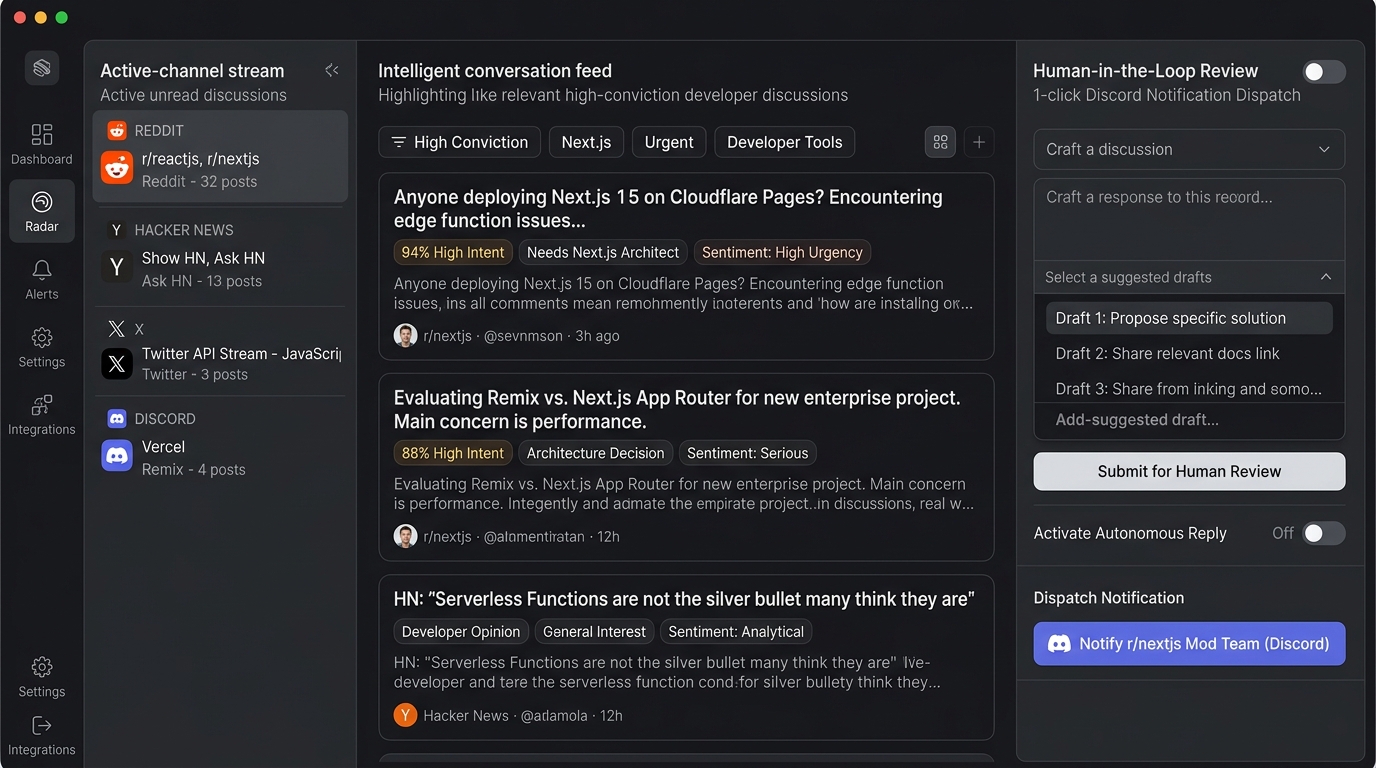Click the Sentiment: Analytical tag
This screenshot has width=1376, height=768.
point(736,632)
